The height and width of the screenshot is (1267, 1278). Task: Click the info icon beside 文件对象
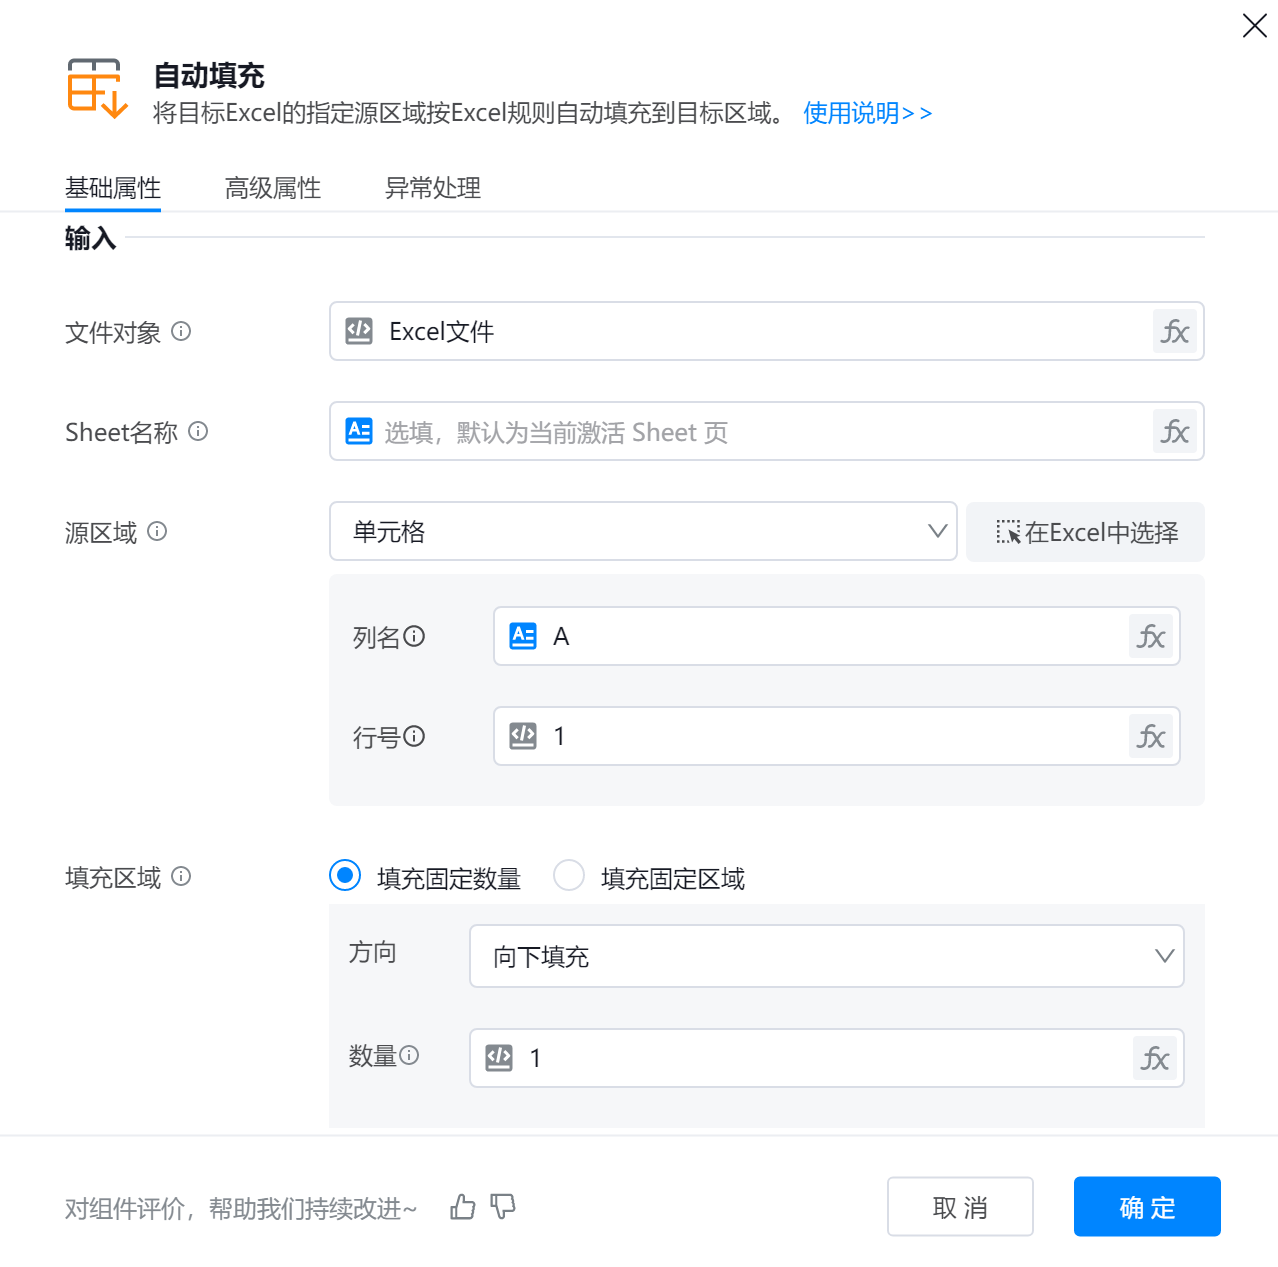(x=181, y=331)
